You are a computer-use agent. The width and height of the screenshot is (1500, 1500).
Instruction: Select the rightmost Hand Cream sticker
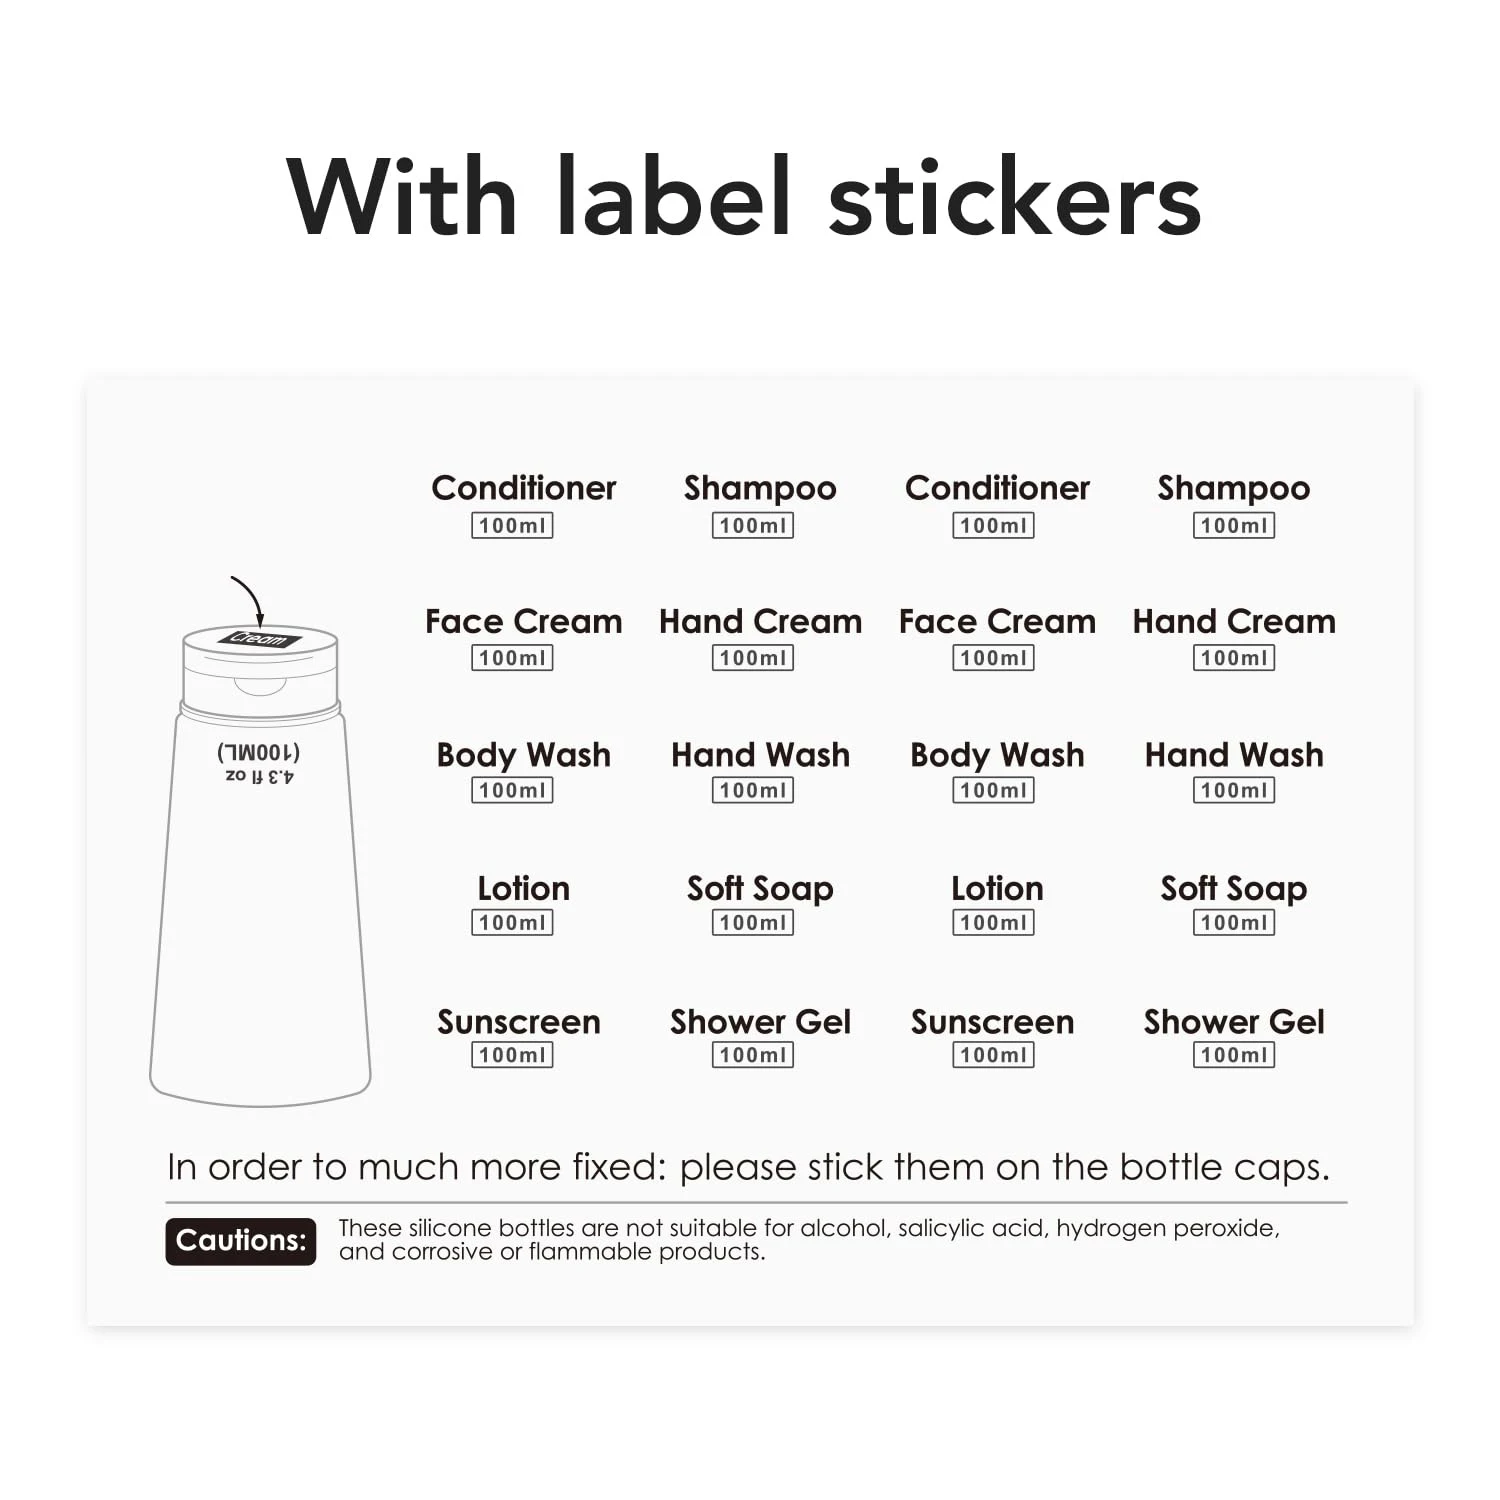(x=1233, y=622)
